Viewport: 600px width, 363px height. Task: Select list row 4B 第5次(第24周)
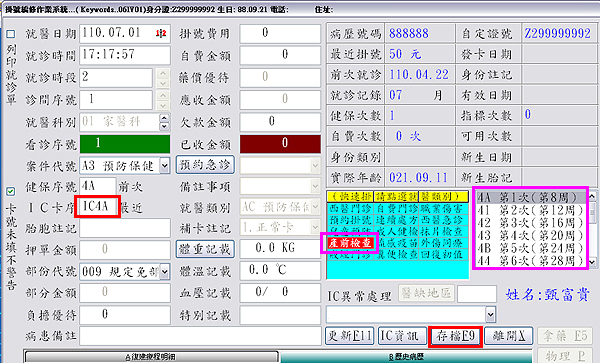tap(531, 248)
